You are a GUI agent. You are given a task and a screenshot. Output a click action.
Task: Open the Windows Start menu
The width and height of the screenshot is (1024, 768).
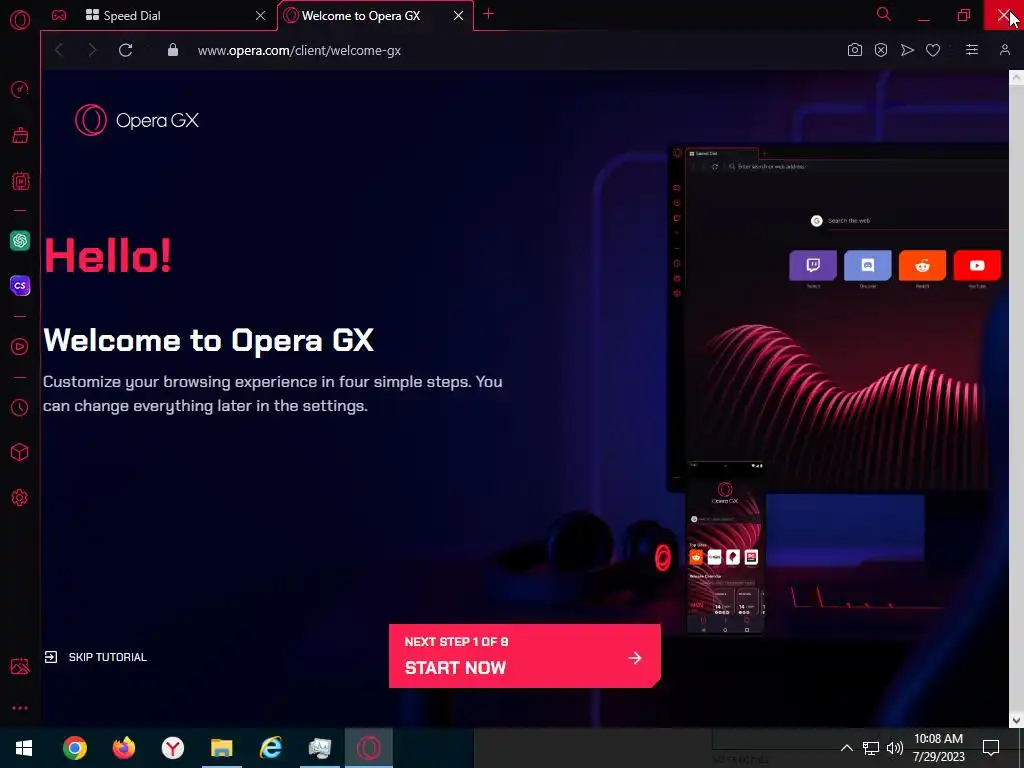tap(24, 748)
